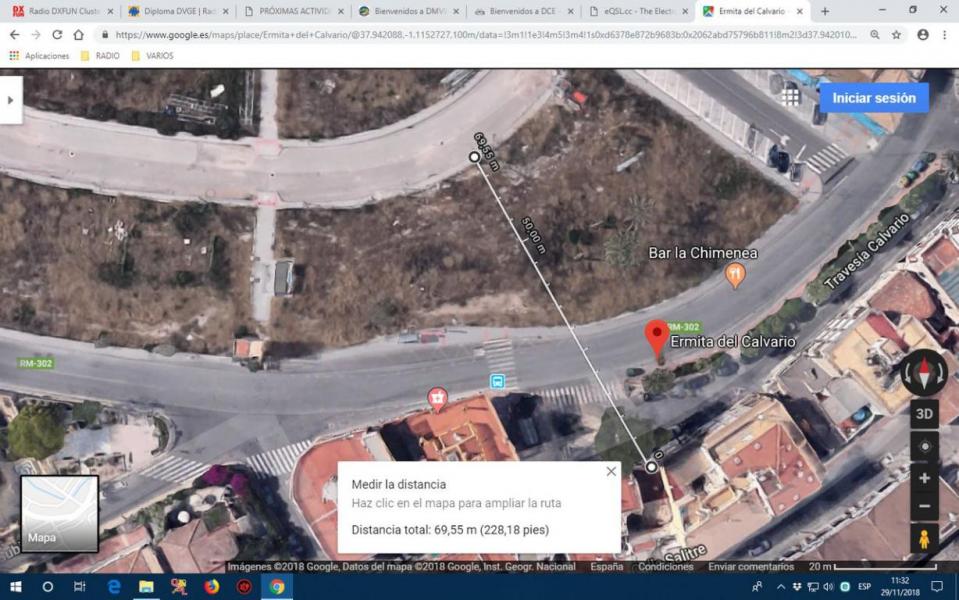Close the Medir la distancia popup
959x600 pixels.
tap(611, 471)
